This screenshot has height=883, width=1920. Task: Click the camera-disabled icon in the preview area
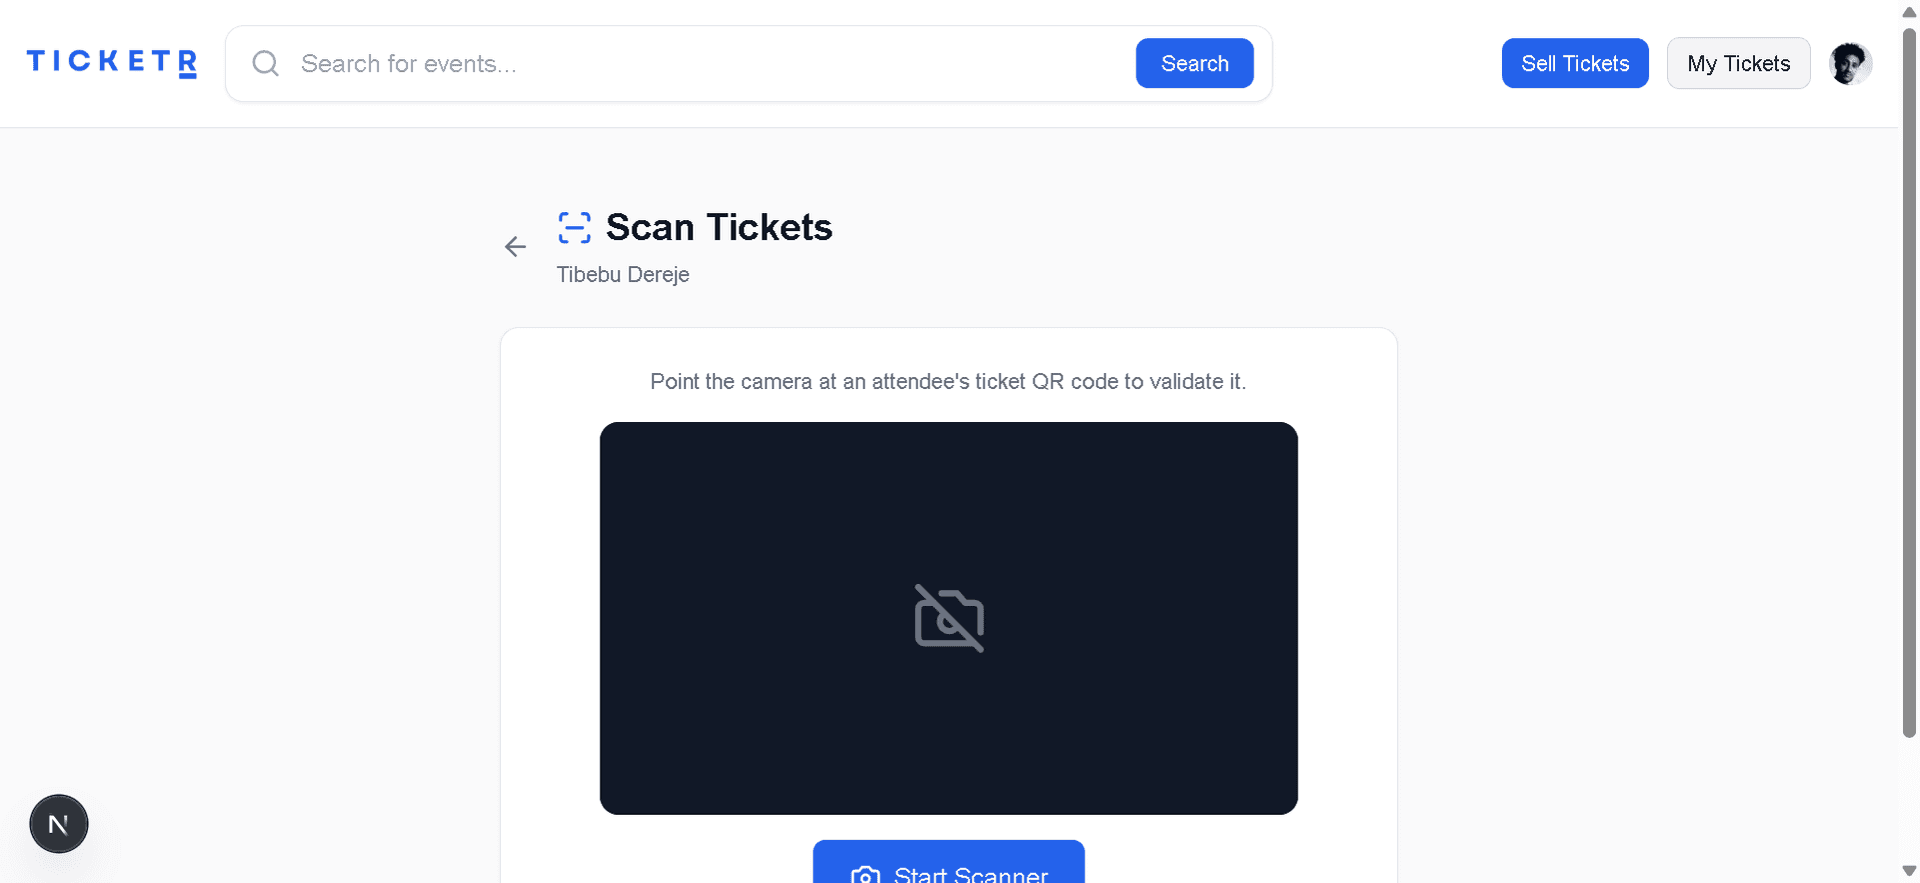[948, 618]
